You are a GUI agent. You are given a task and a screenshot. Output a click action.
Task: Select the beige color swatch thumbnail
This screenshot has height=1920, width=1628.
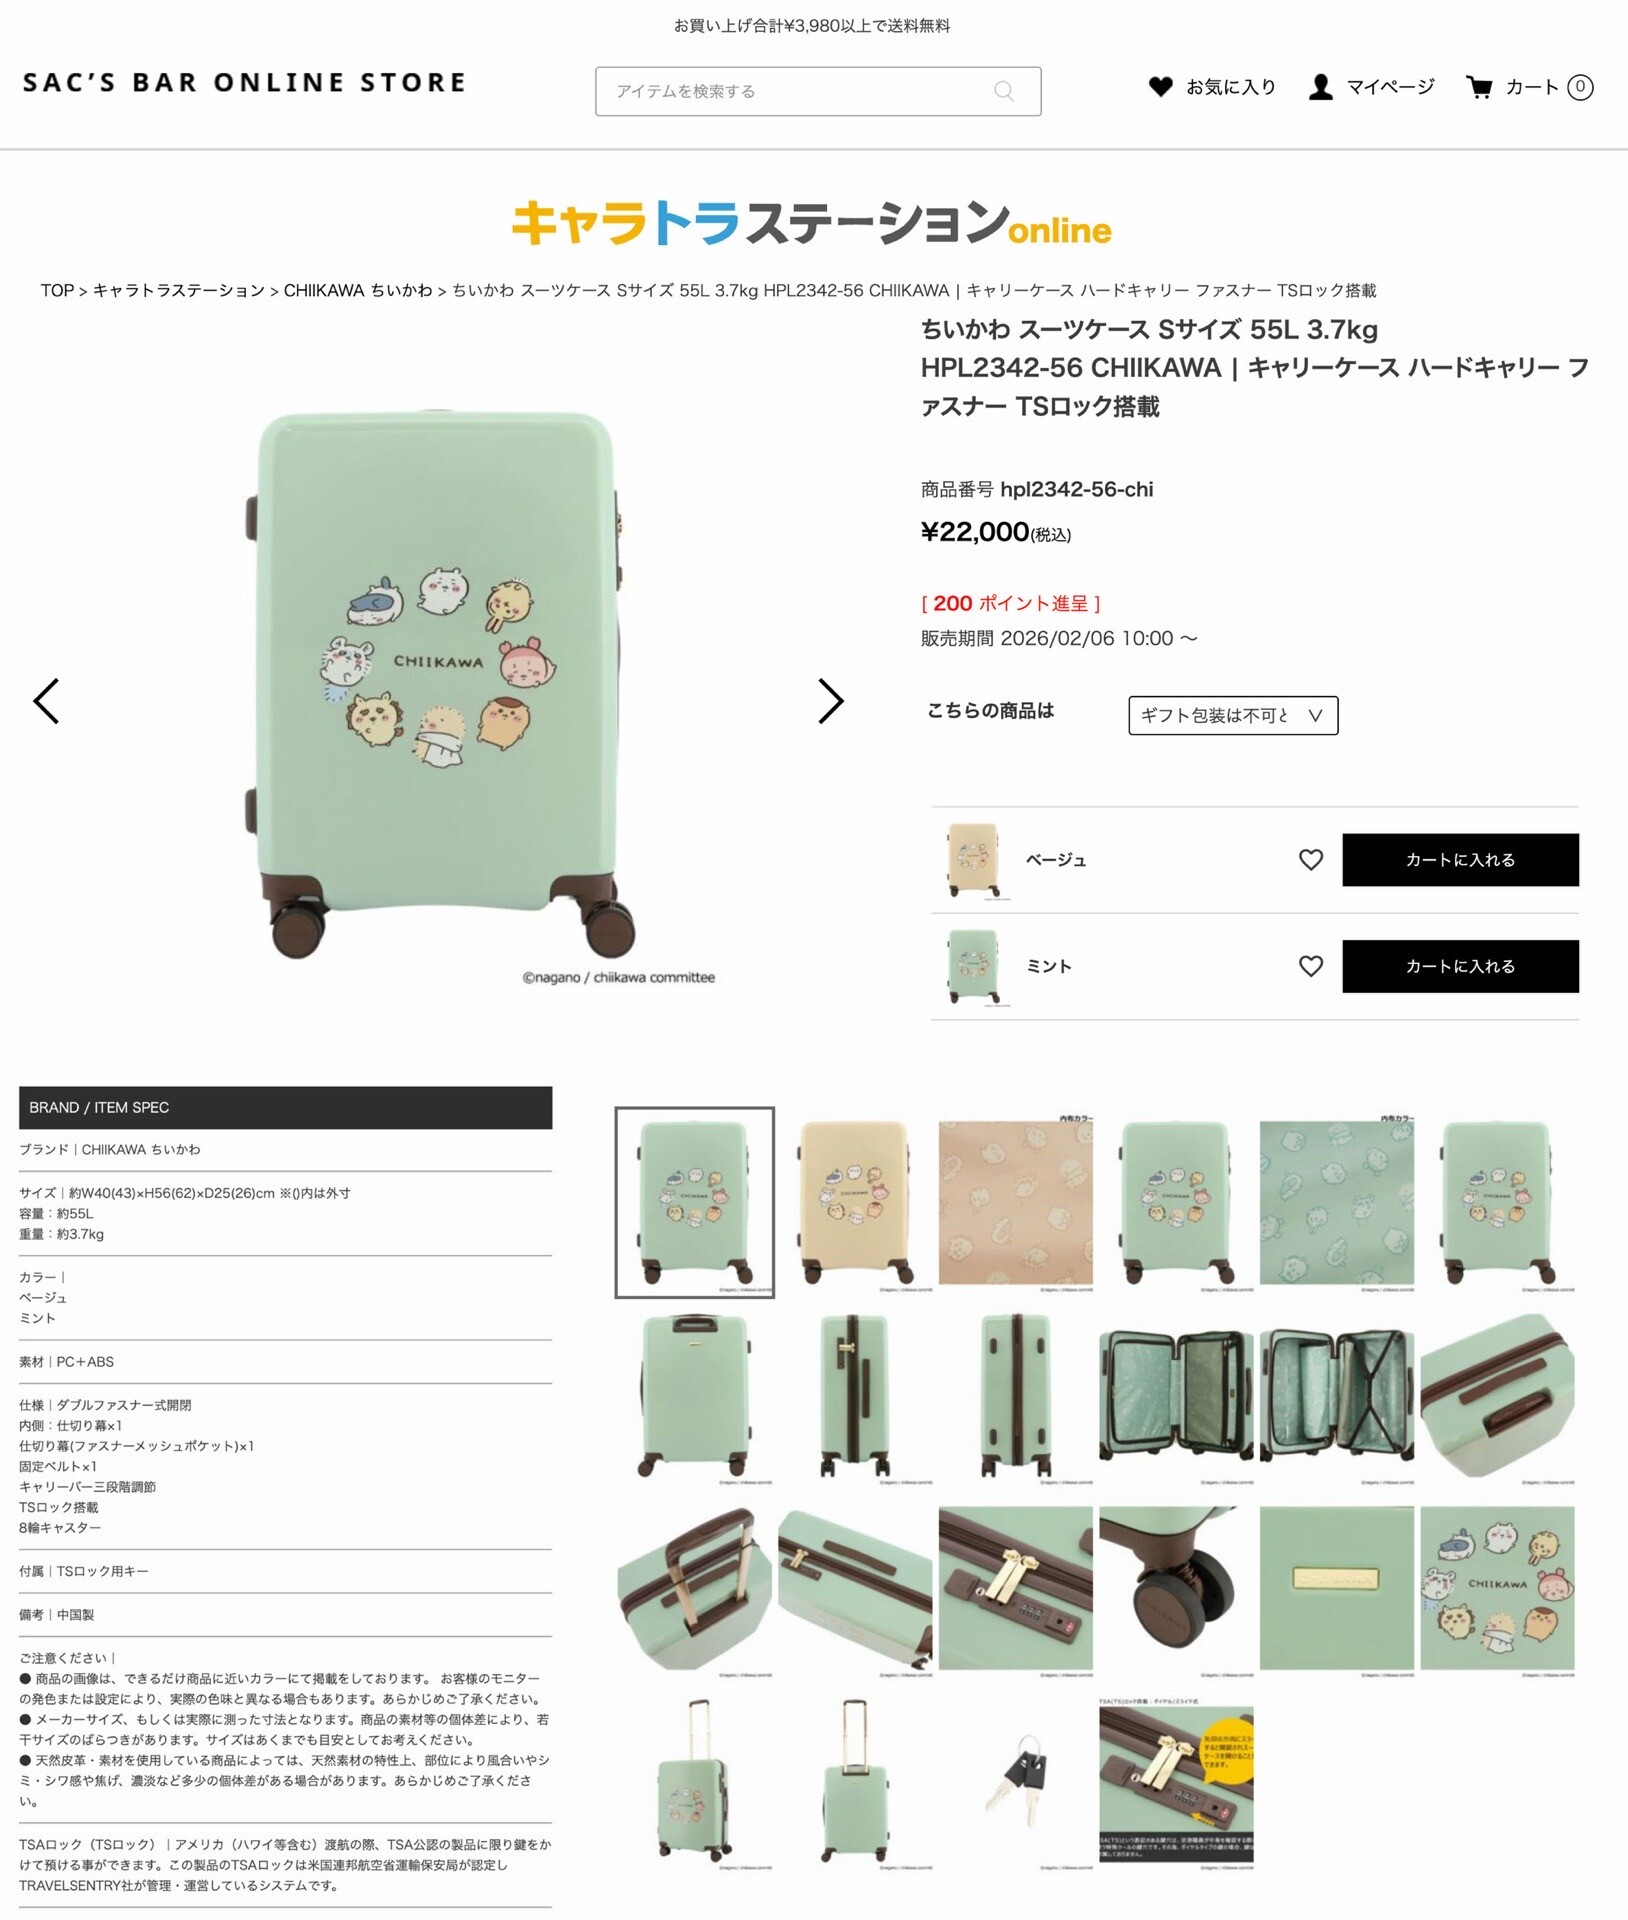973,860
